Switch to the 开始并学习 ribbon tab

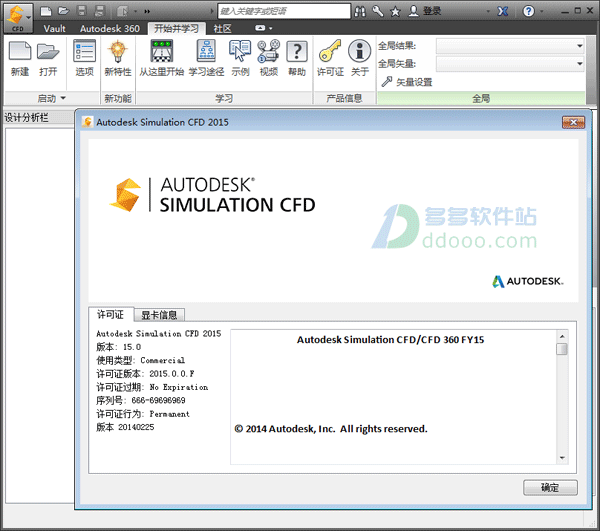[176, 28]
